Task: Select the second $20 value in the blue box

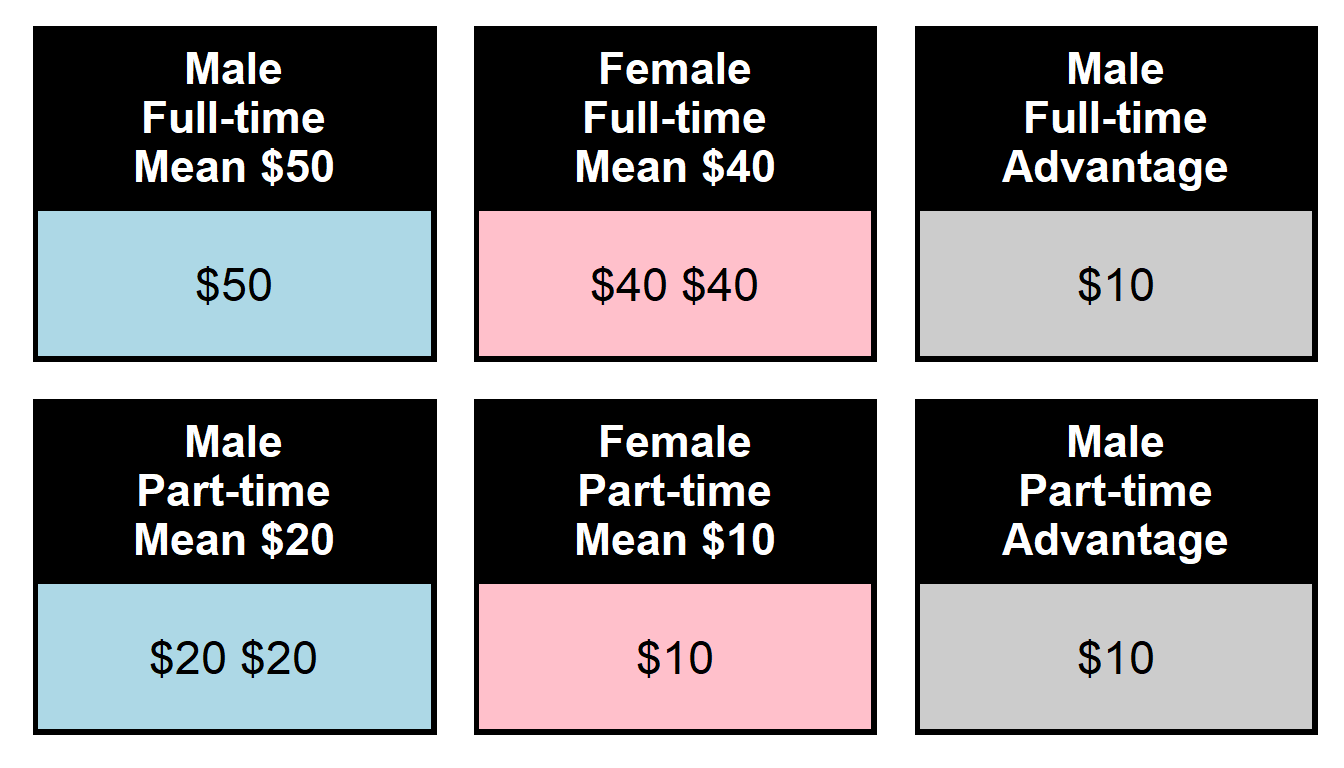Action: point(279,658)
